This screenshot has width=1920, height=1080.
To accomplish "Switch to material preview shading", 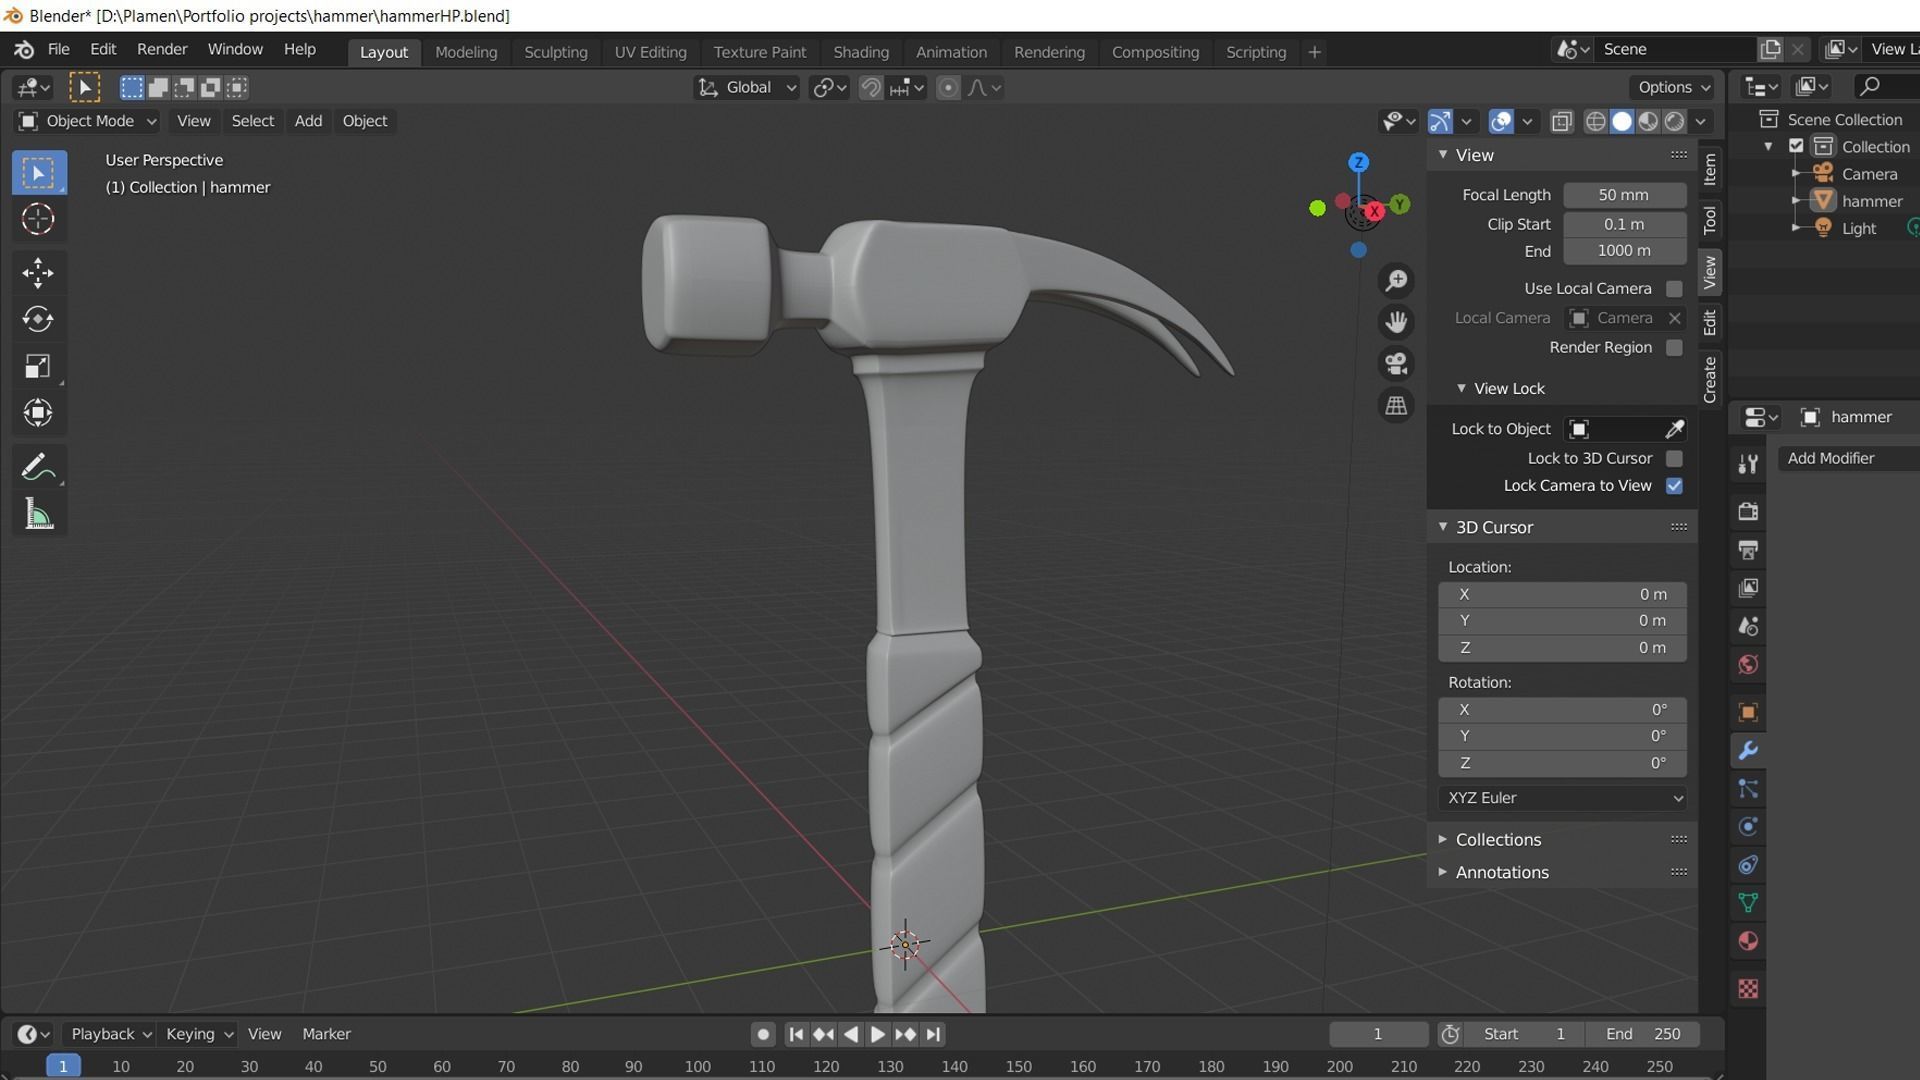I will coord(1648,121).
